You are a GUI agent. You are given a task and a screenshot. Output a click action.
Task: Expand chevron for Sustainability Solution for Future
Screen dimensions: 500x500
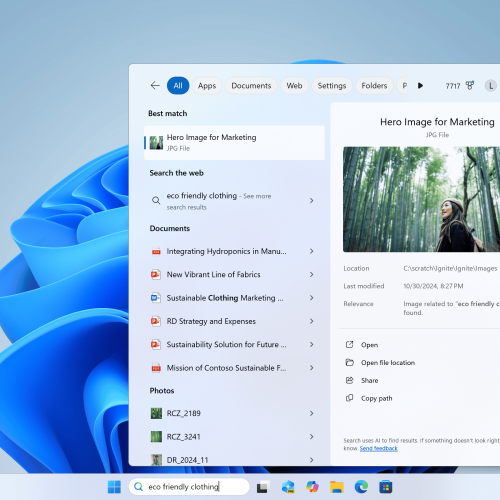311,344
